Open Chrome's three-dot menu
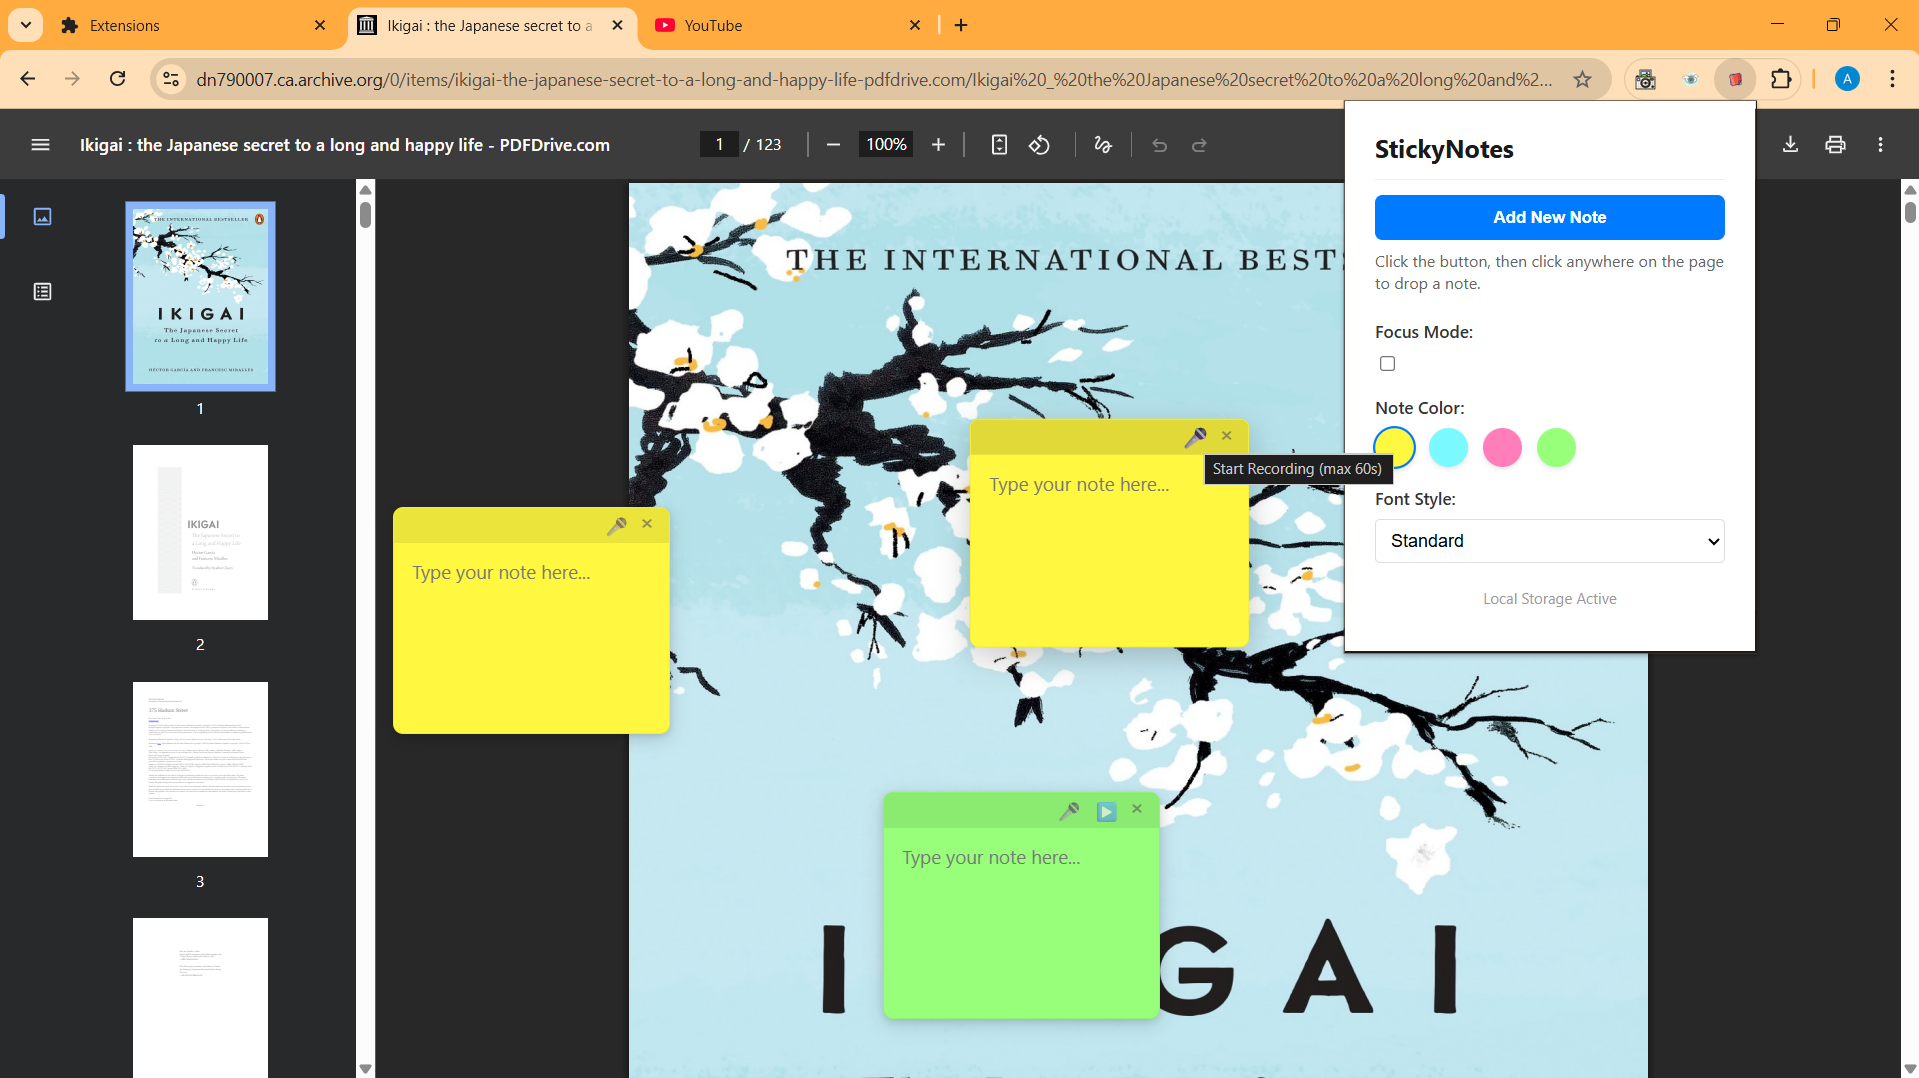 point(1892,79)
